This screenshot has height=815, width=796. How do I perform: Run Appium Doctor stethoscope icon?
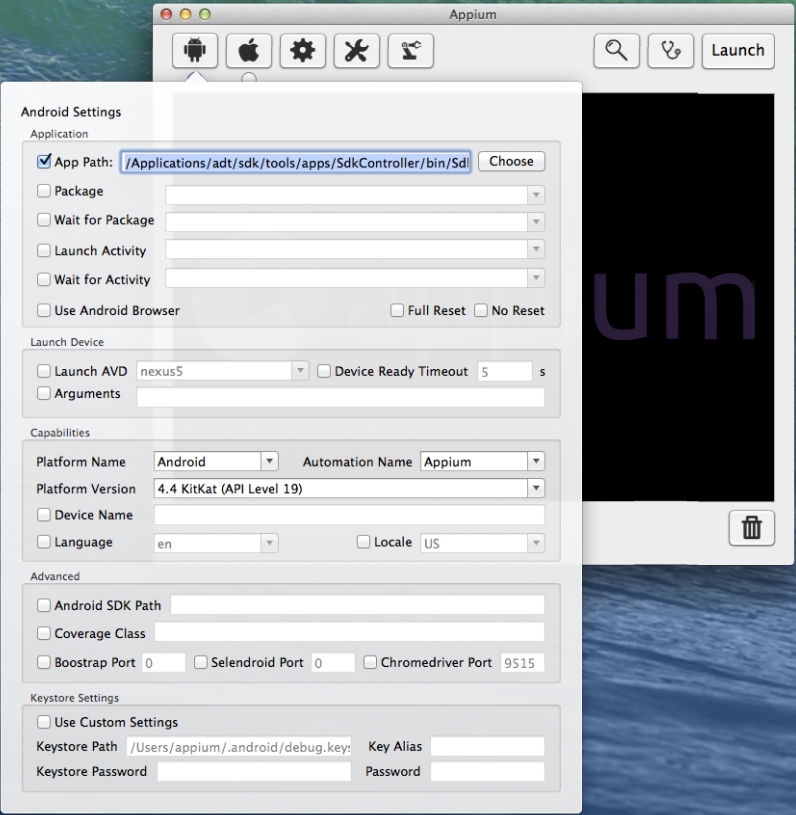pos(671,51)
